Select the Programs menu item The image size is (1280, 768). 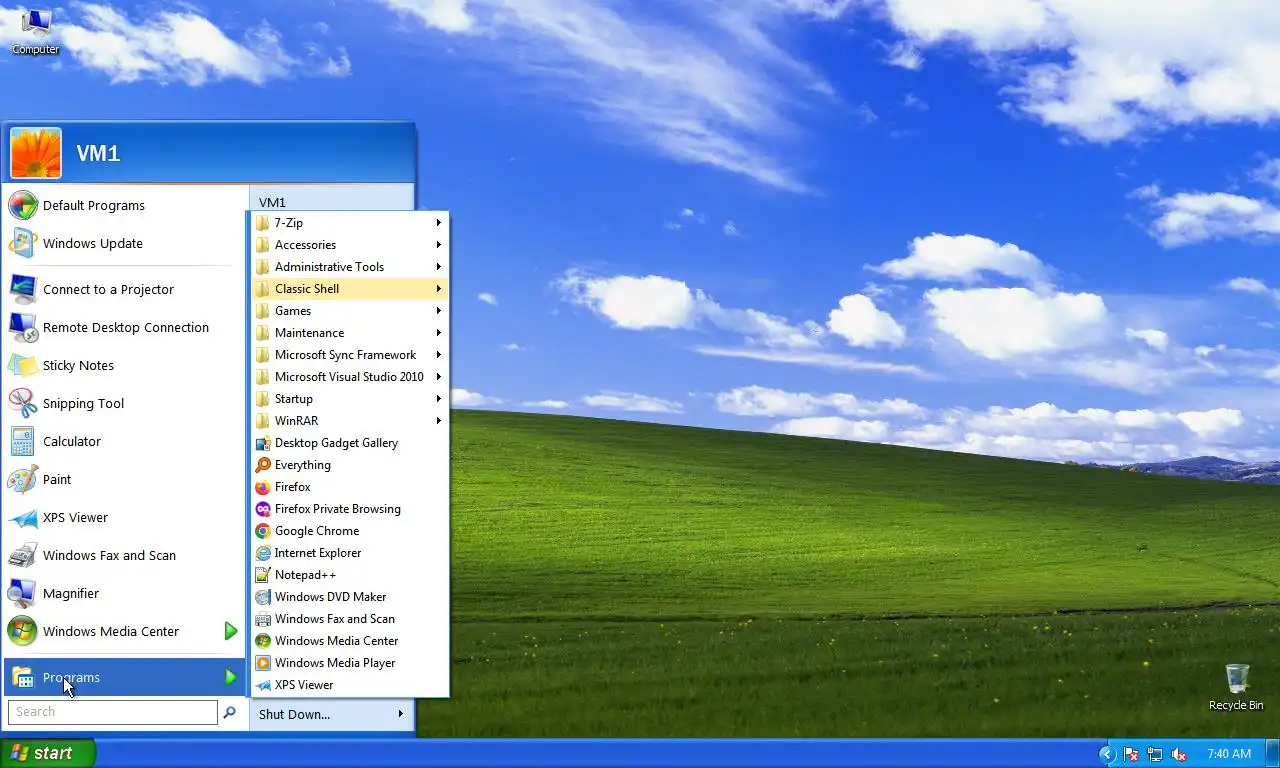(x=125, y=677)
